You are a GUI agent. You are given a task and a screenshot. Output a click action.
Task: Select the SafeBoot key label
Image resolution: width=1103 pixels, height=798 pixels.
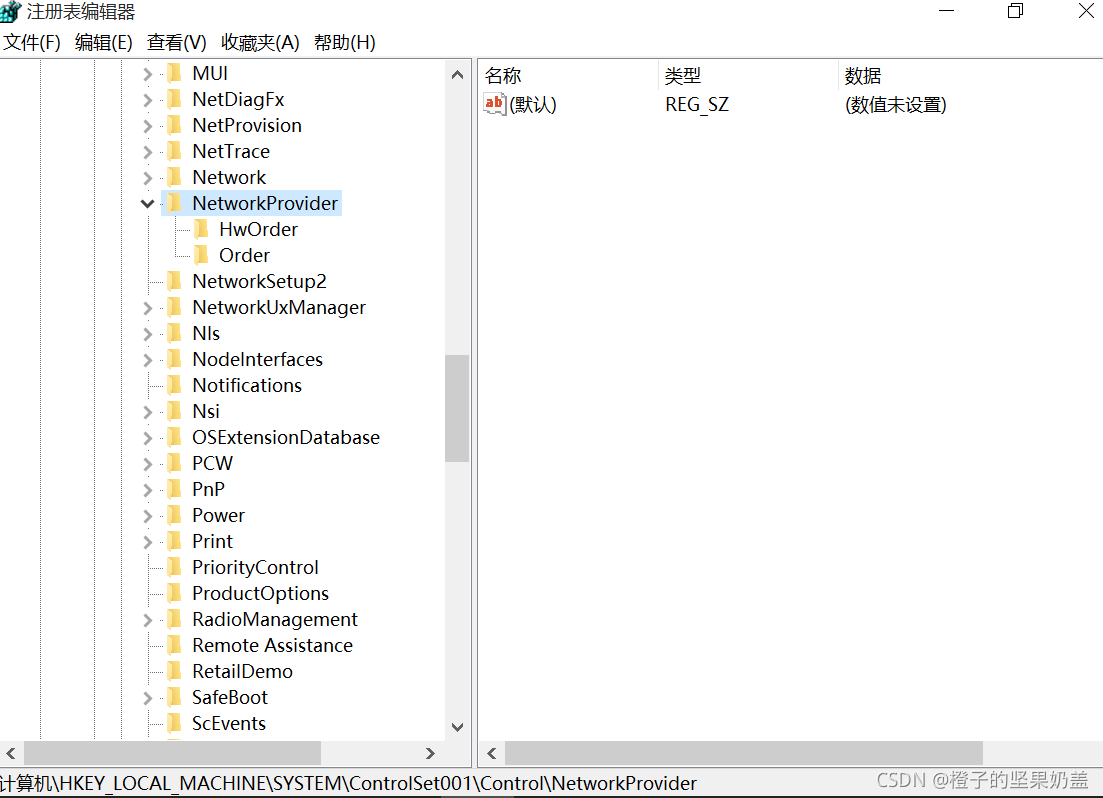pyautogui.click(x=229, y=697)
